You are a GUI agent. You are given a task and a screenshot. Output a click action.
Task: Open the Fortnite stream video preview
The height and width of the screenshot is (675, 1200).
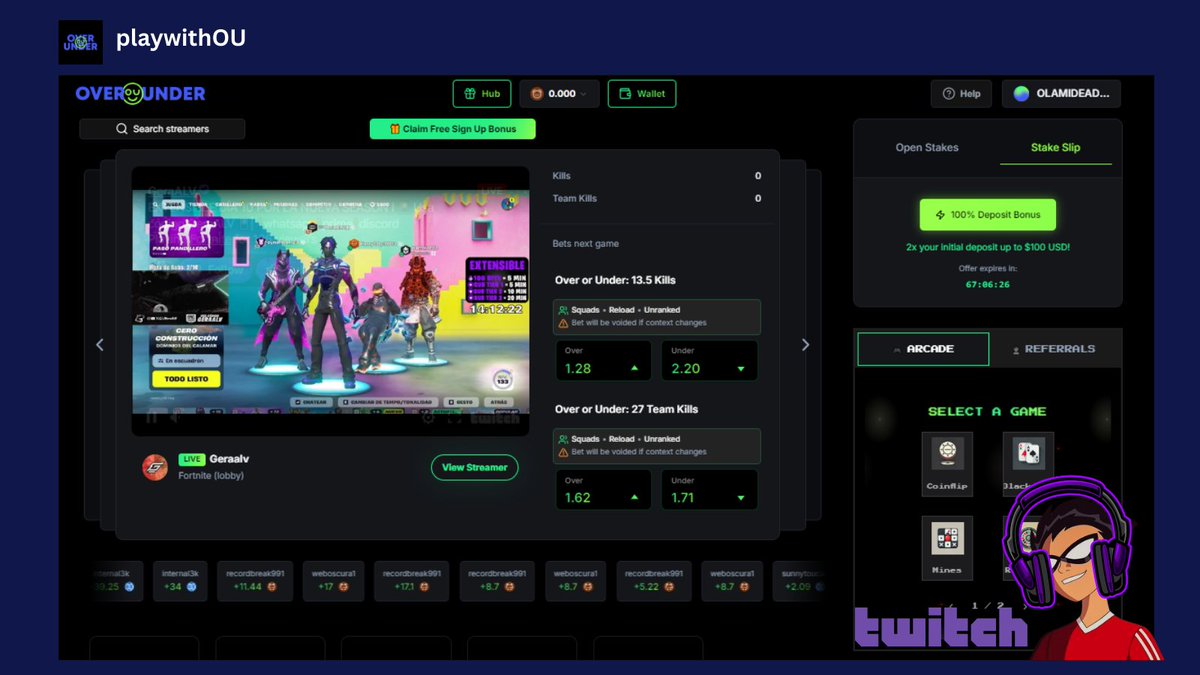pyautogui.click(x=331, y=300)
